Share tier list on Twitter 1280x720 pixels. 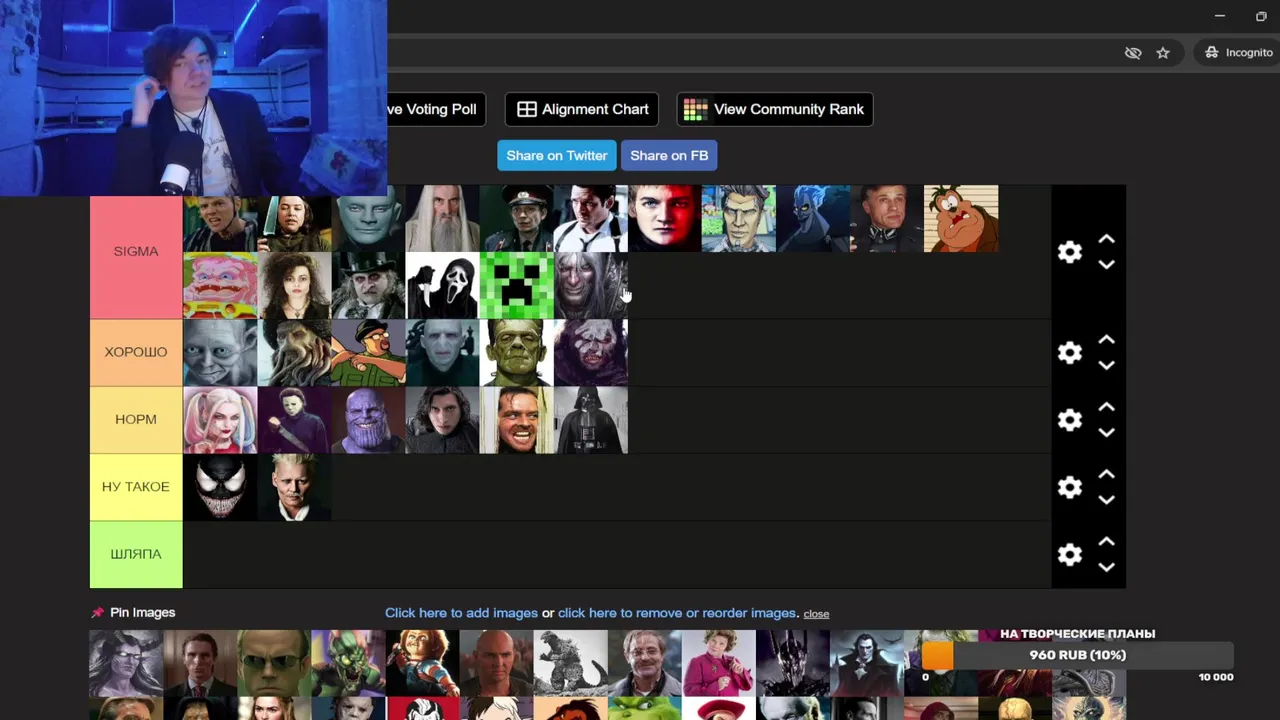pyautogui.click(x=556, y=155)
